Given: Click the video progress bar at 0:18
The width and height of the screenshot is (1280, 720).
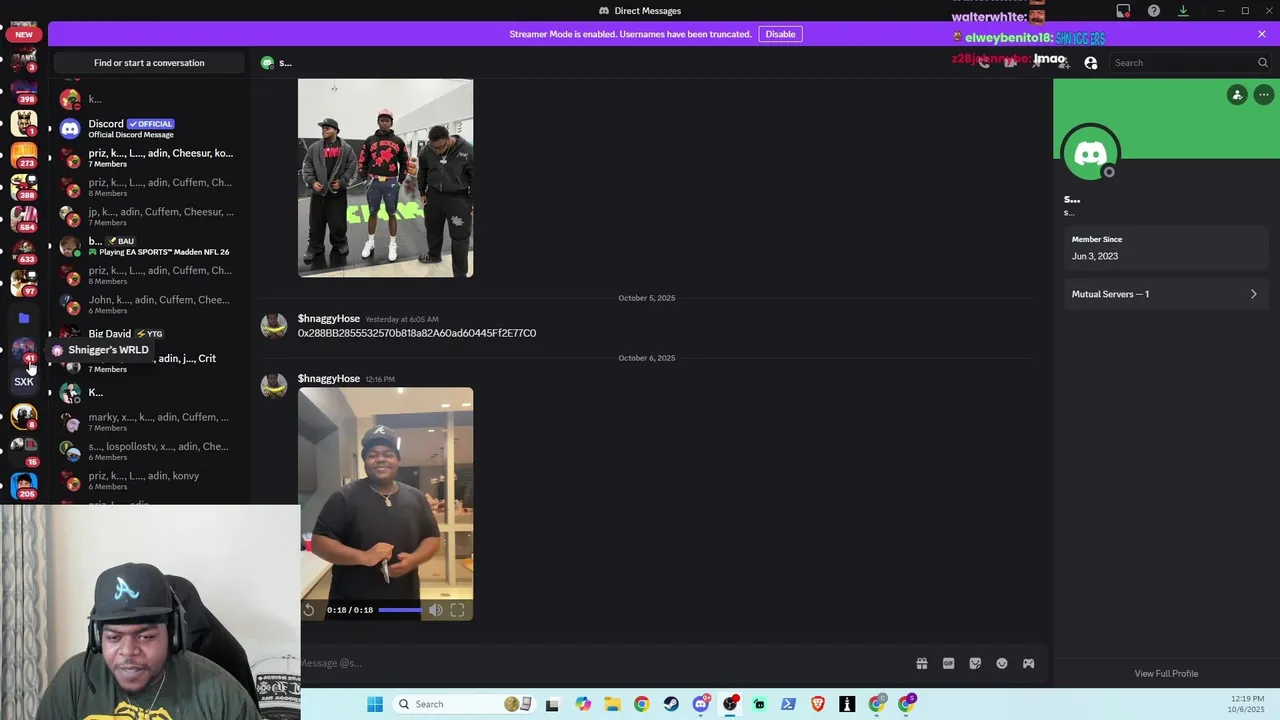Looking at the screenshot, I should 400,610.
